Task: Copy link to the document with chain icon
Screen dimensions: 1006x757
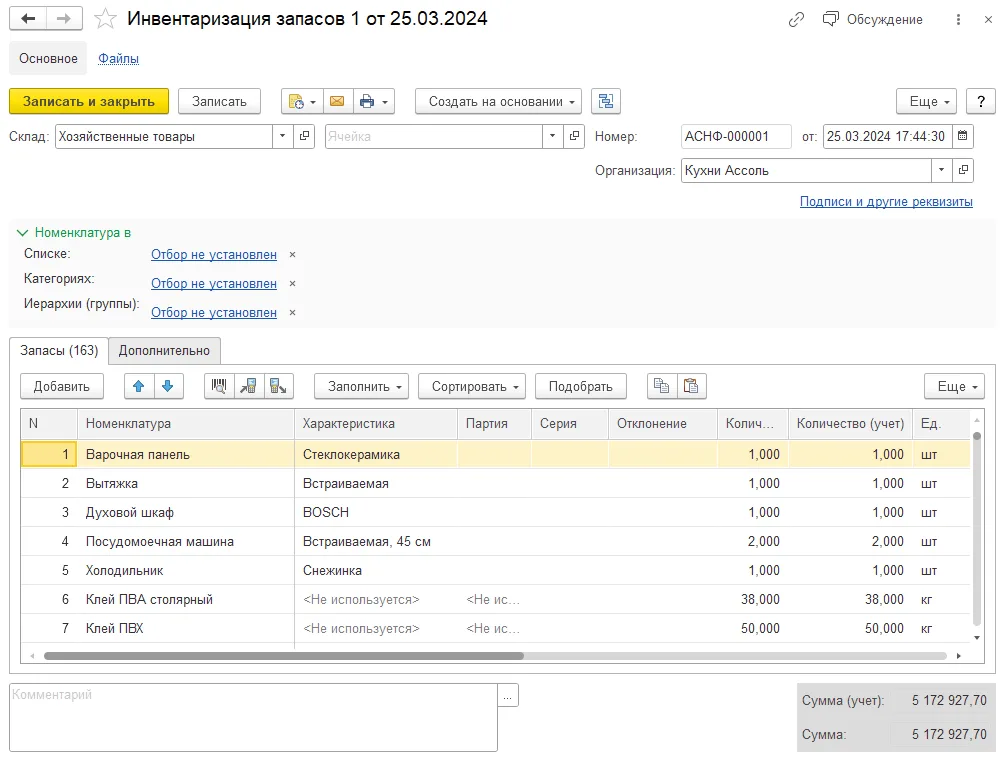Action: tap(796, 20)
